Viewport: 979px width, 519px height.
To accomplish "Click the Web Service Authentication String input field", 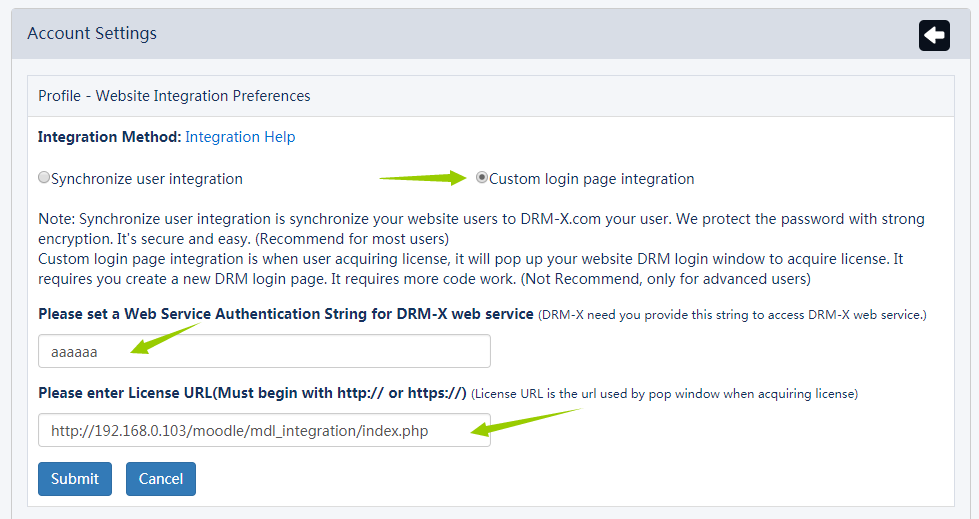I will [x=264, y=351].
